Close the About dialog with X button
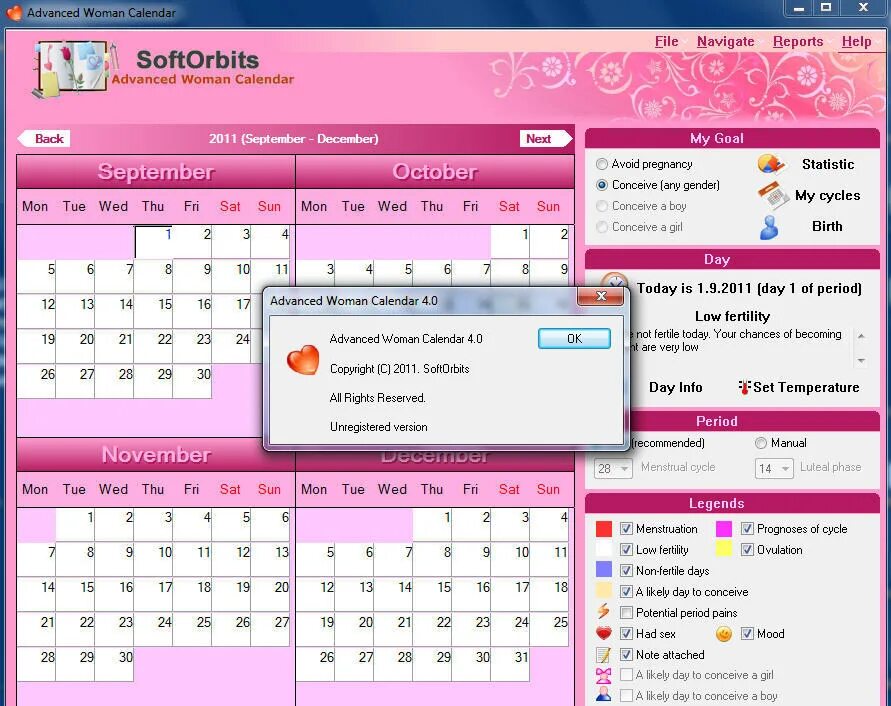 (601, 296)
